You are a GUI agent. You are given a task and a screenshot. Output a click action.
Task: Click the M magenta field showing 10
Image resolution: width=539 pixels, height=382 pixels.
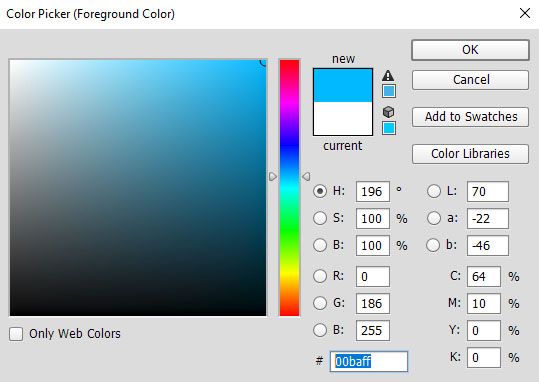484,303
